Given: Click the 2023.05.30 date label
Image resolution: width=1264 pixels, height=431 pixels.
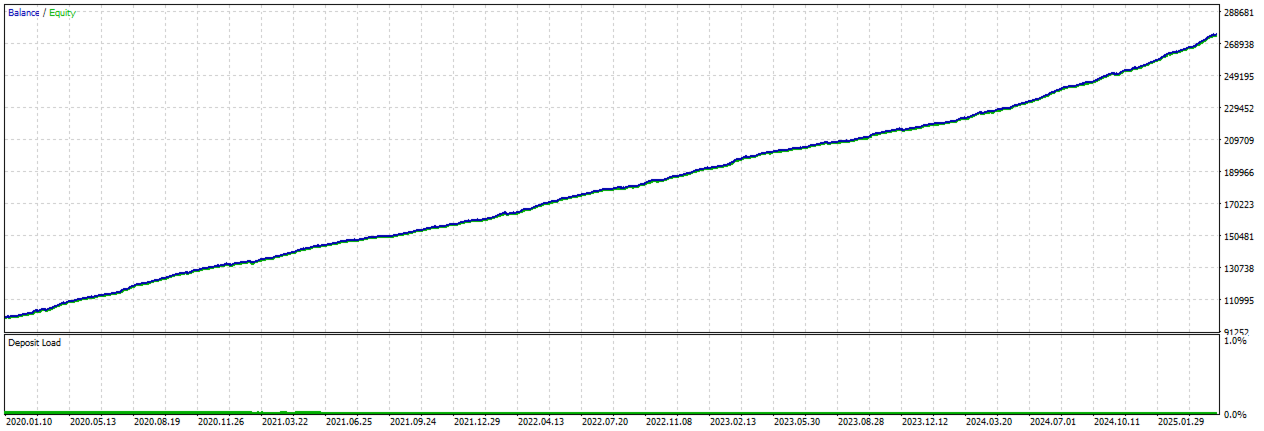Looking at the screenshot, I should [797, 423].
